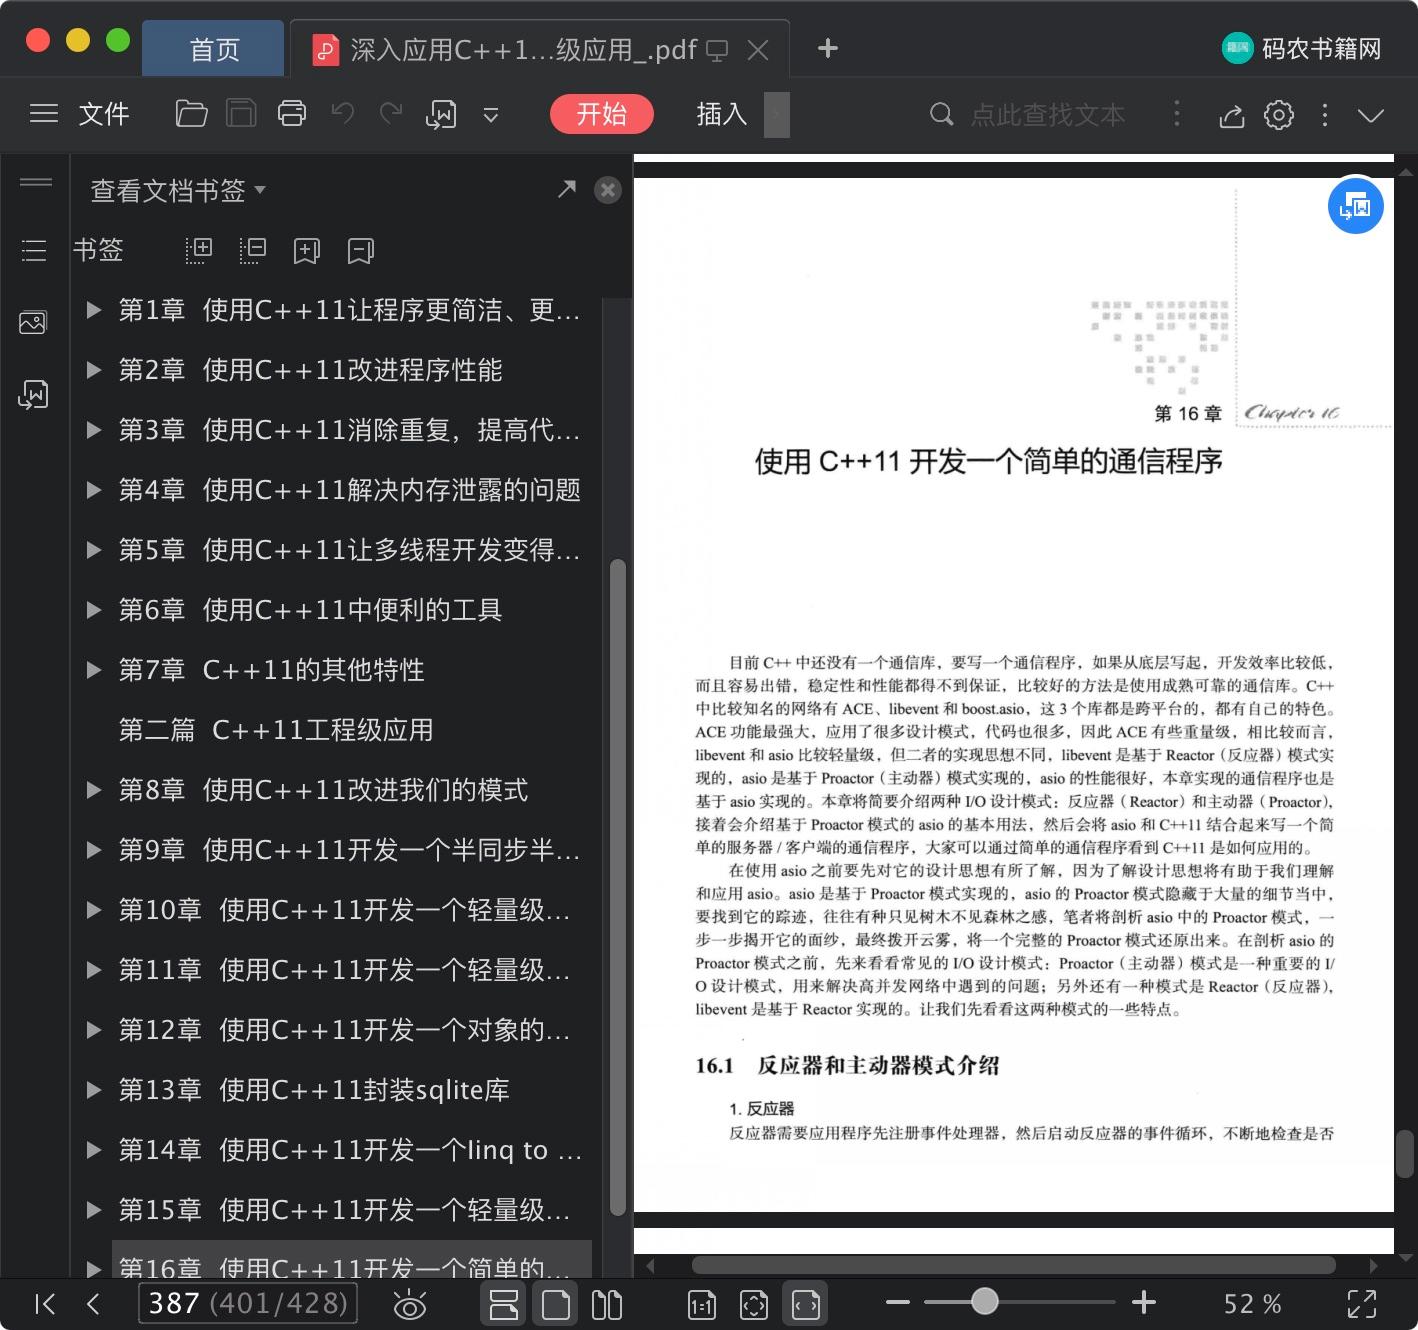Image resolution: width=1418 pixels, height=1330 pixels.
Task: Select the 开始 ribbon tab
Action: coord(602,114)
